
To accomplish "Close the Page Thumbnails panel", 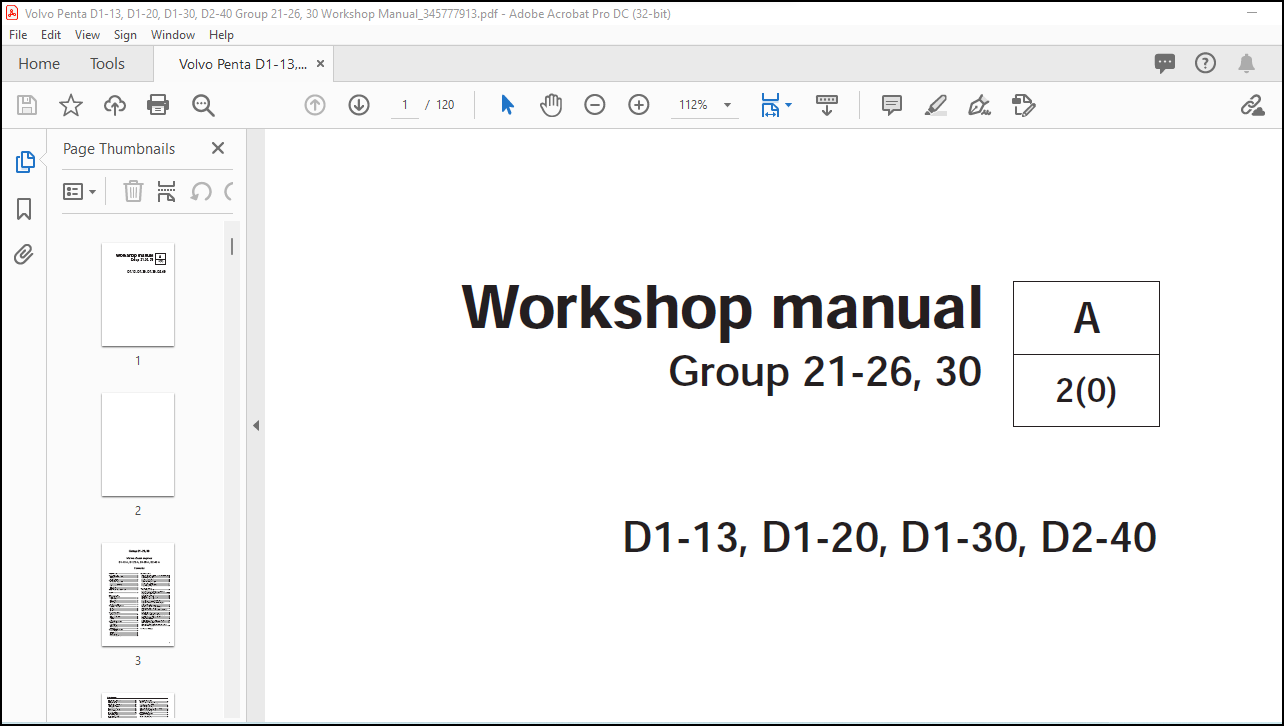I will [218, 148].
